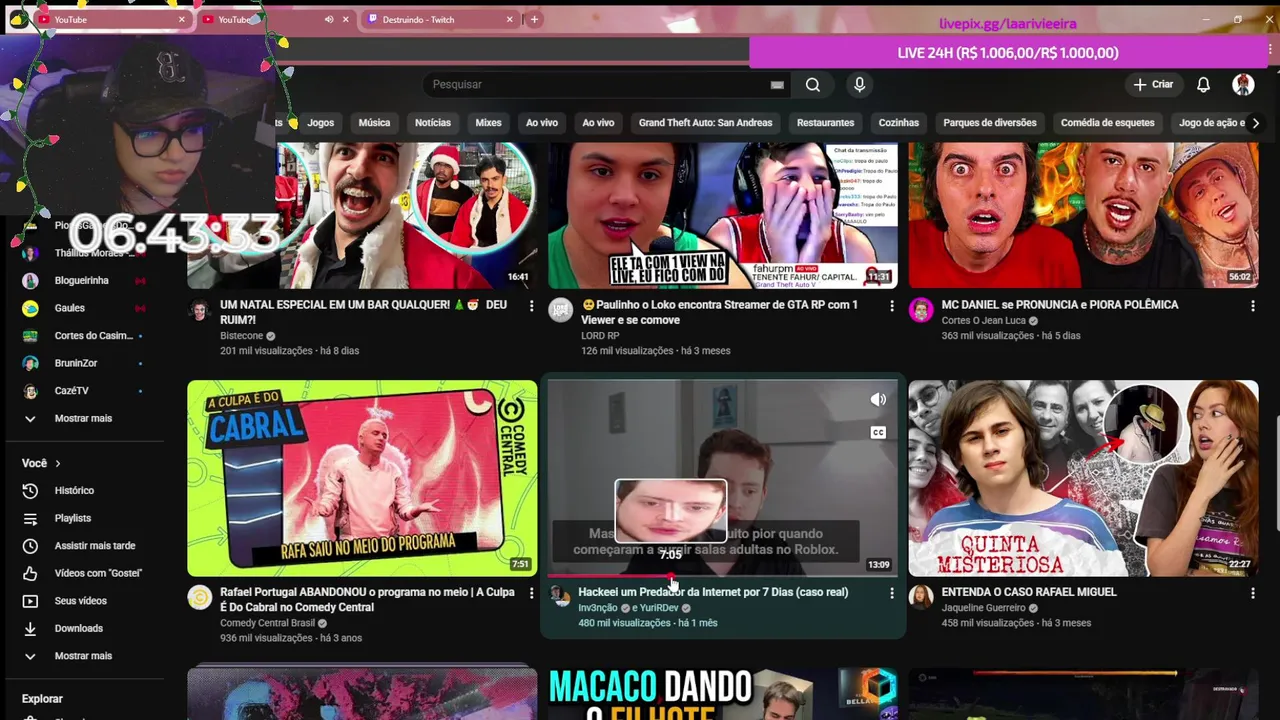
Task: Play A Culpa é do Cabral thumbnail
Action: click(x=362, y=478)
